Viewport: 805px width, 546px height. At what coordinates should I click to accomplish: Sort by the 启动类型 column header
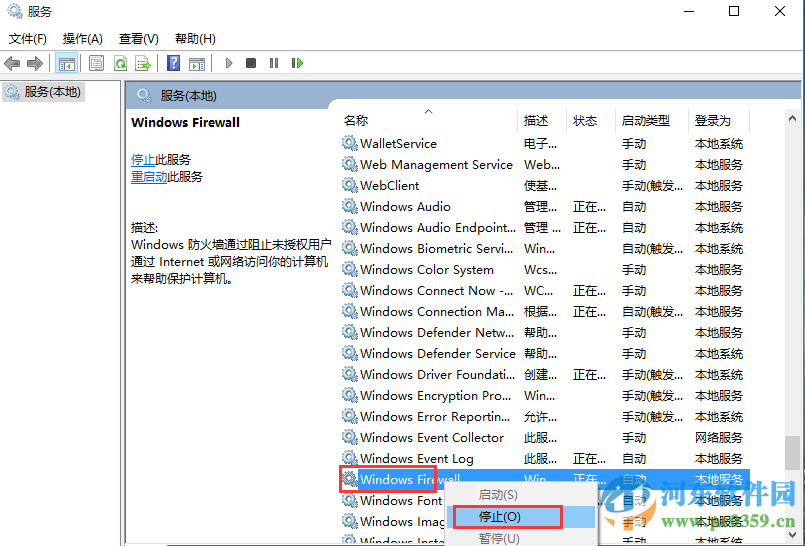pyautogui.click(x=651, y=121)
